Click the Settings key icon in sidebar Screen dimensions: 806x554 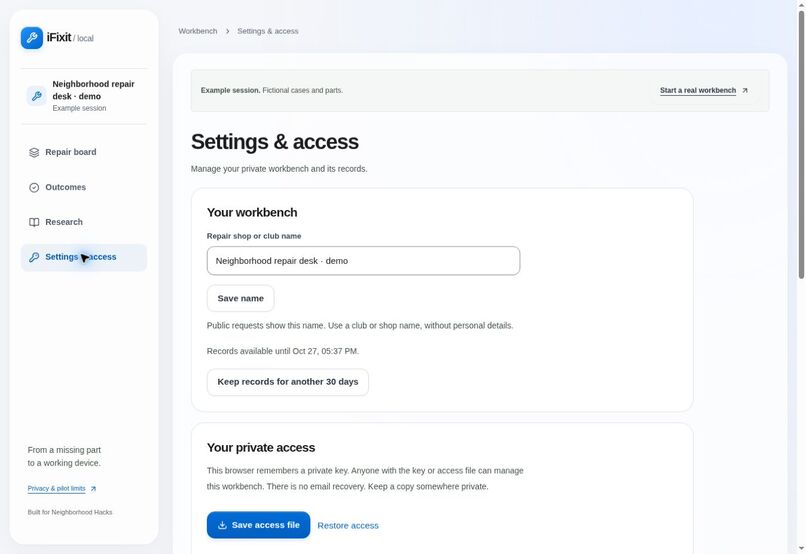34,257
